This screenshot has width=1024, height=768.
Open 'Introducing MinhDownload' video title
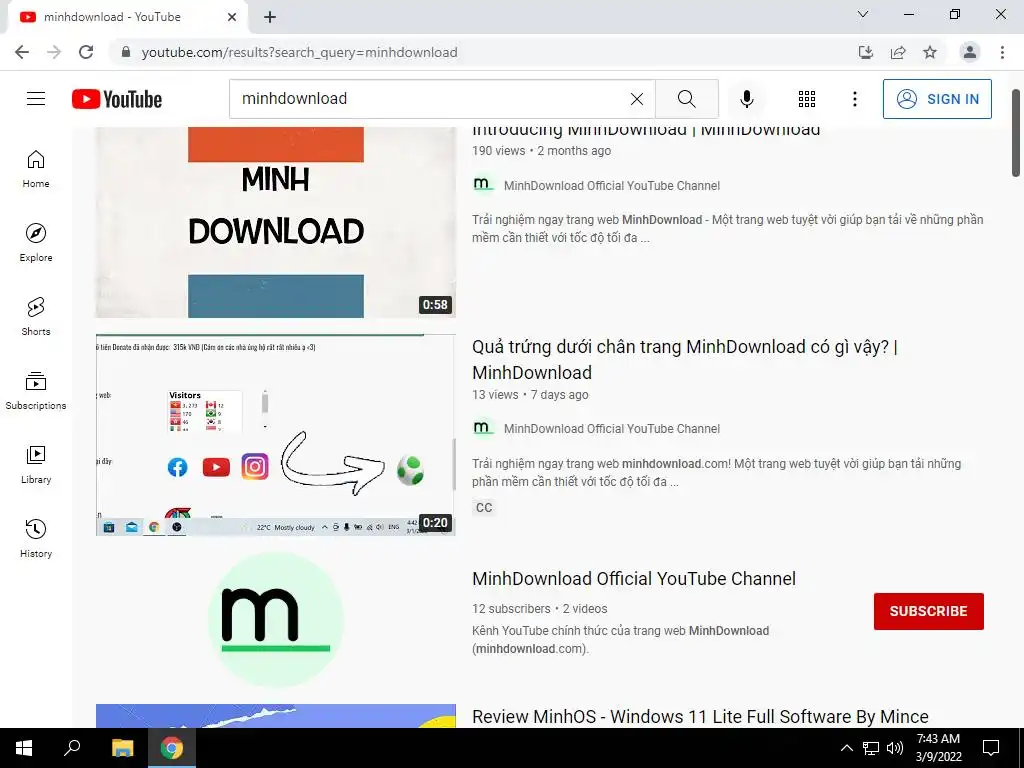click(x=646, y=131)
